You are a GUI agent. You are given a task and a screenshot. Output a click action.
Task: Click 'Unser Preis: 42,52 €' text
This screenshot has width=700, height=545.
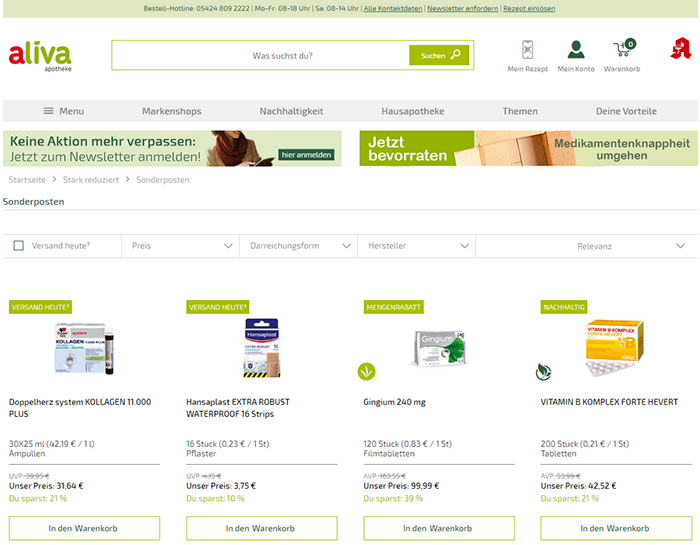[578, 486]
